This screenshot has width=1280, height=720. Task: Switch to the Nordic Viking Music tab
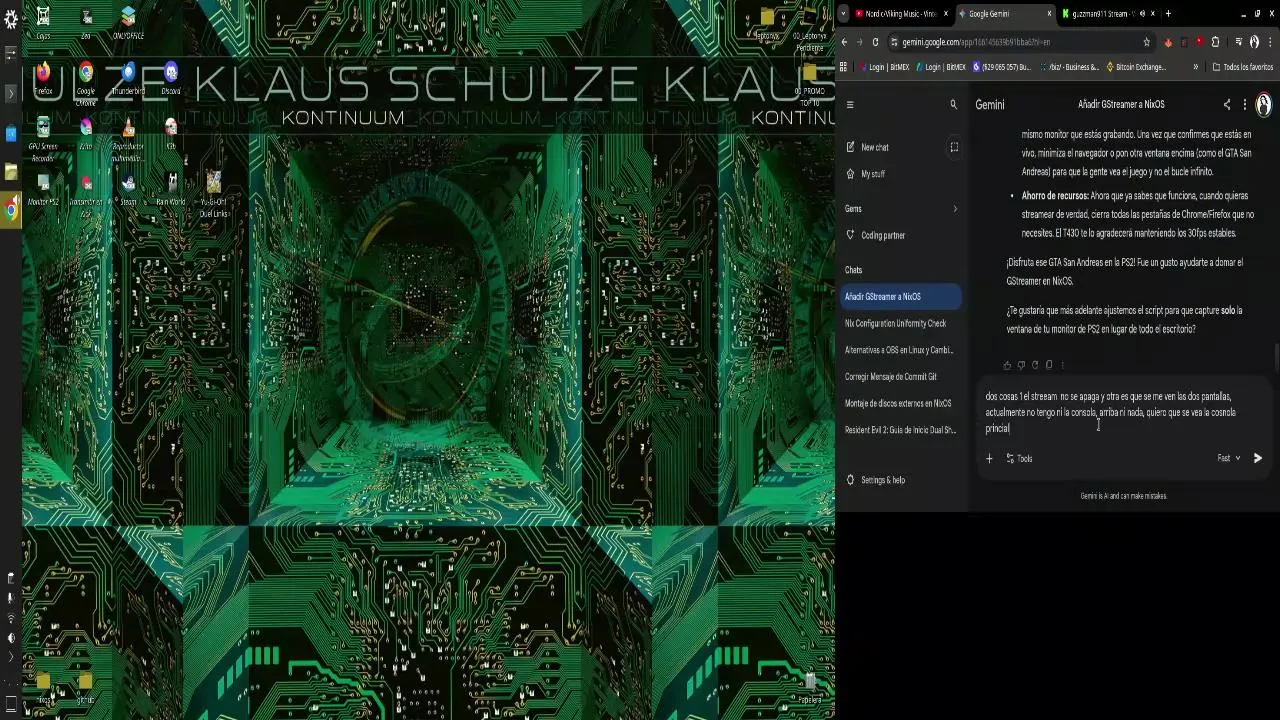(901, 14)
